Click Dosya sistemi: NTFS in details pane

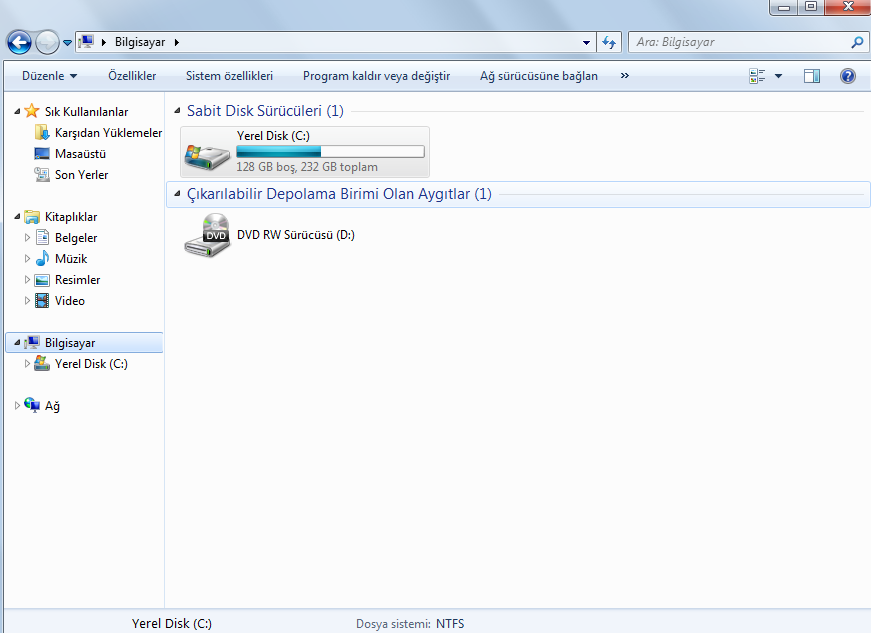tap(410, 624)
